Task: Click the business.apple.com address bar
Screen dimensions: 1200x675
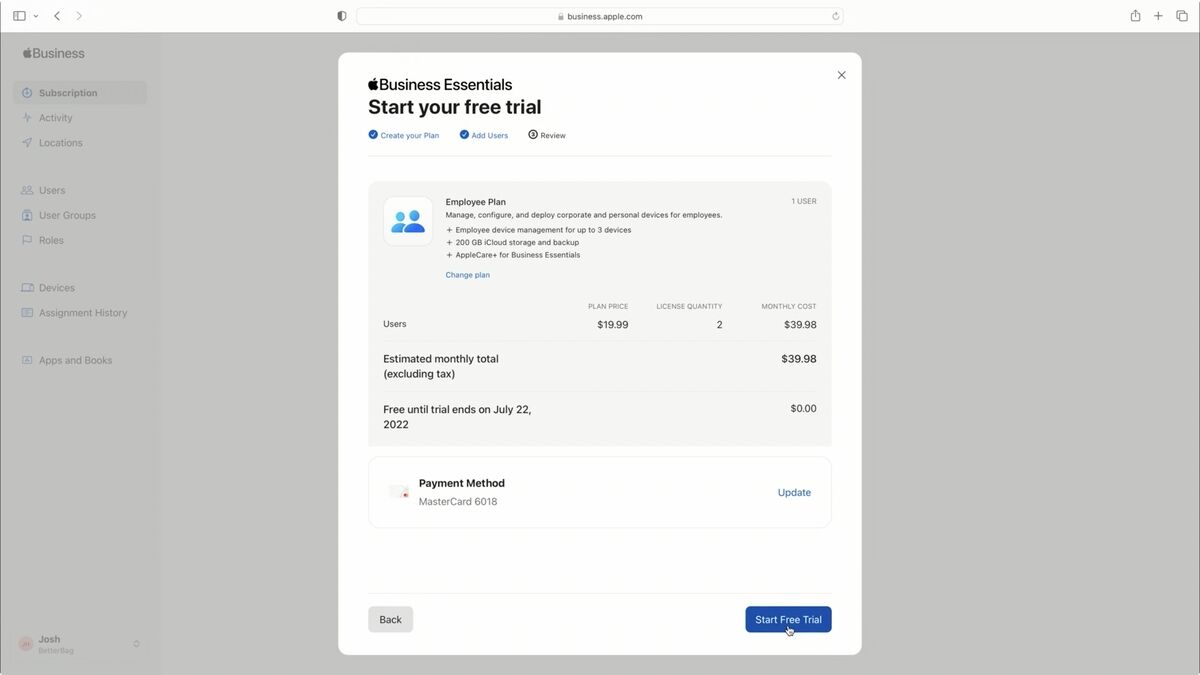Action: click(x=600, y=16)
